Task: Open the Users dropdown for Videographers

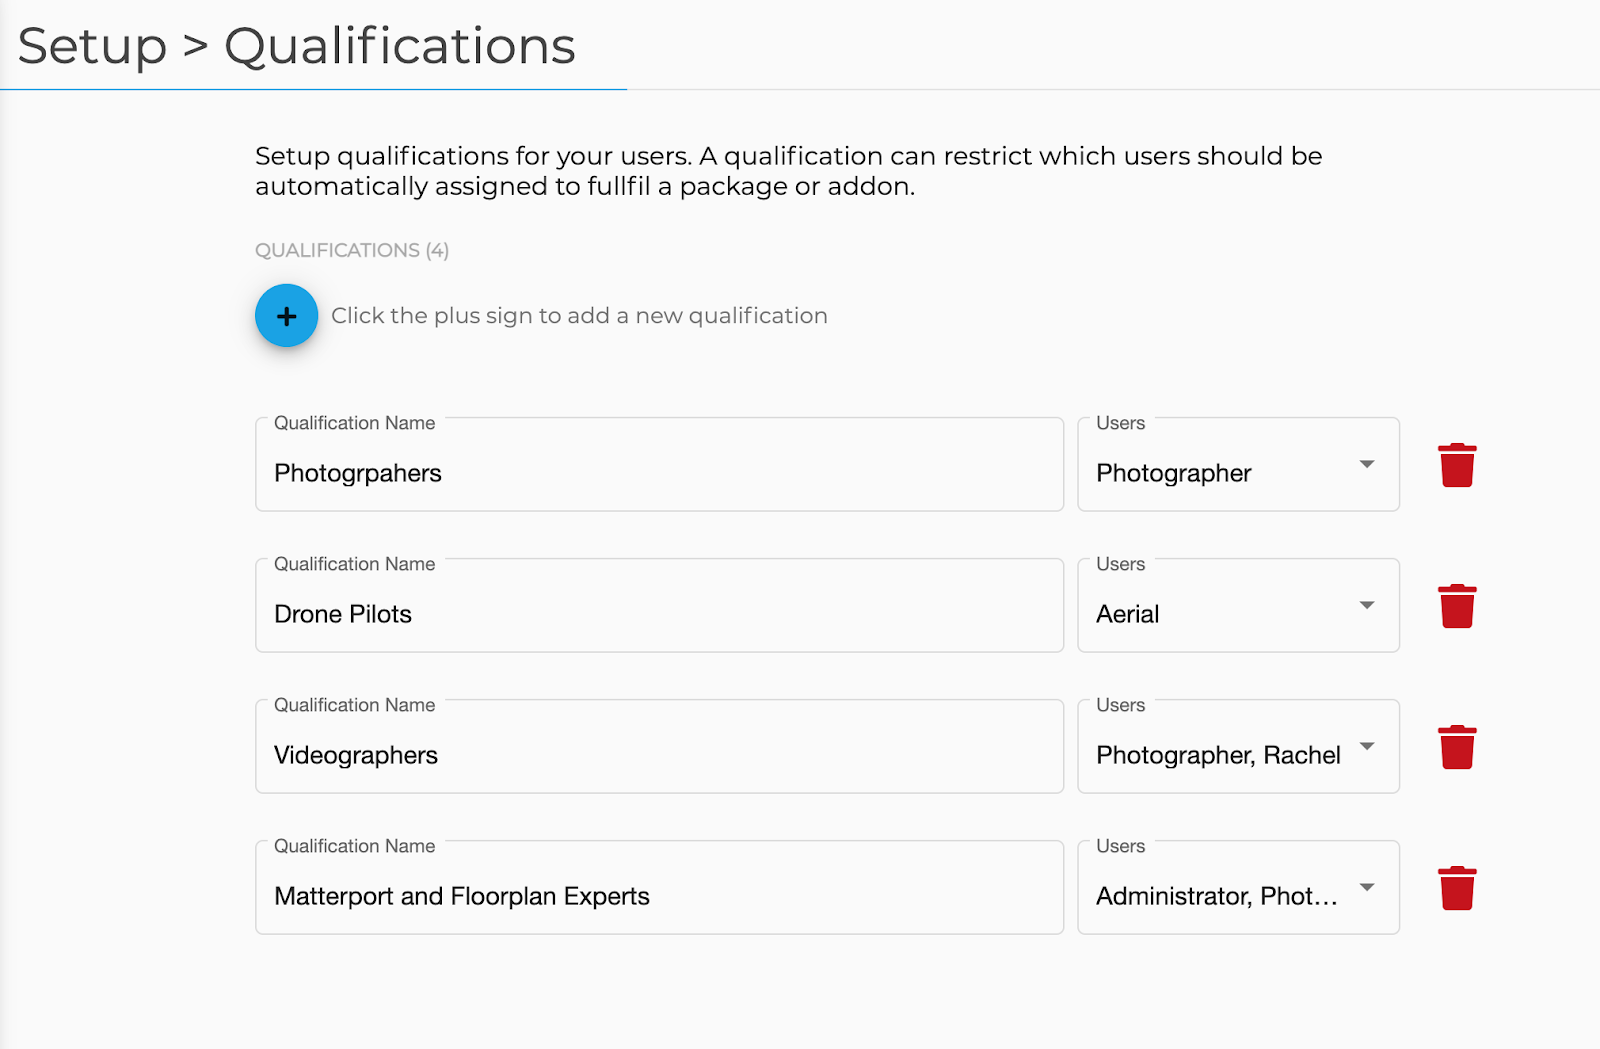Action: [1238, 747]
